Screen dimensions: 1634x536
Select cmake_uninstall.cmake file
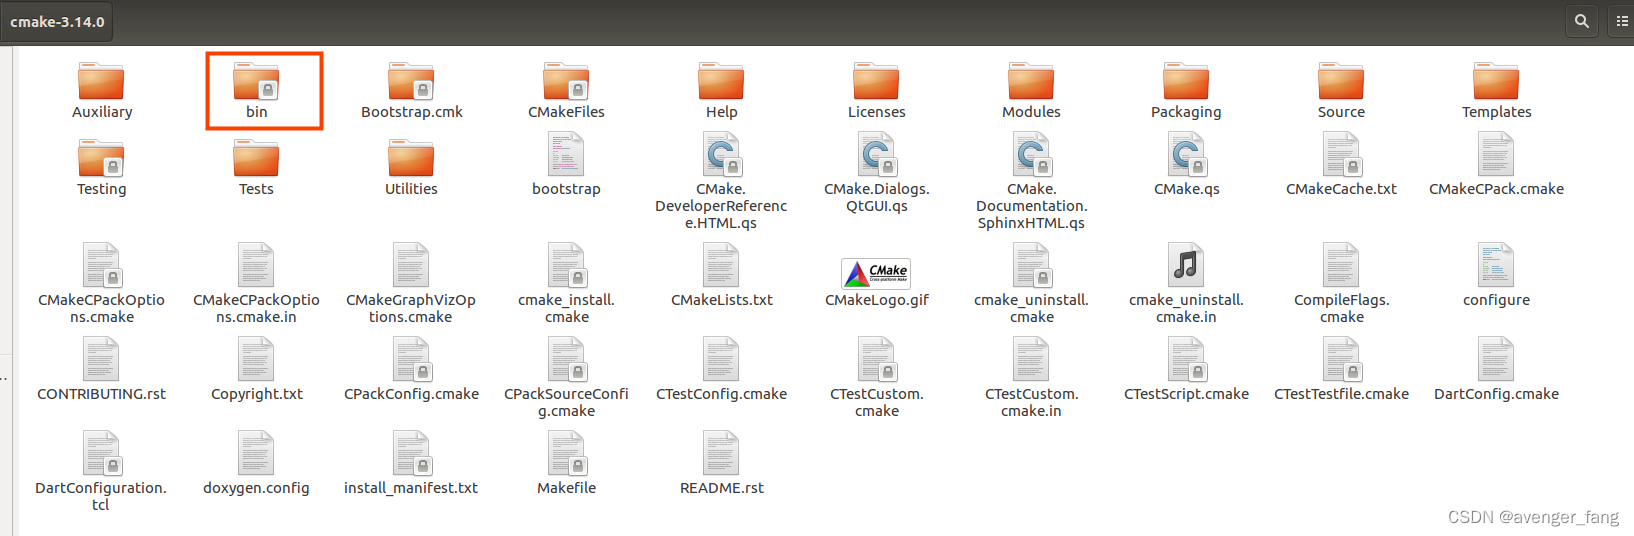[x=1031, y=284]
